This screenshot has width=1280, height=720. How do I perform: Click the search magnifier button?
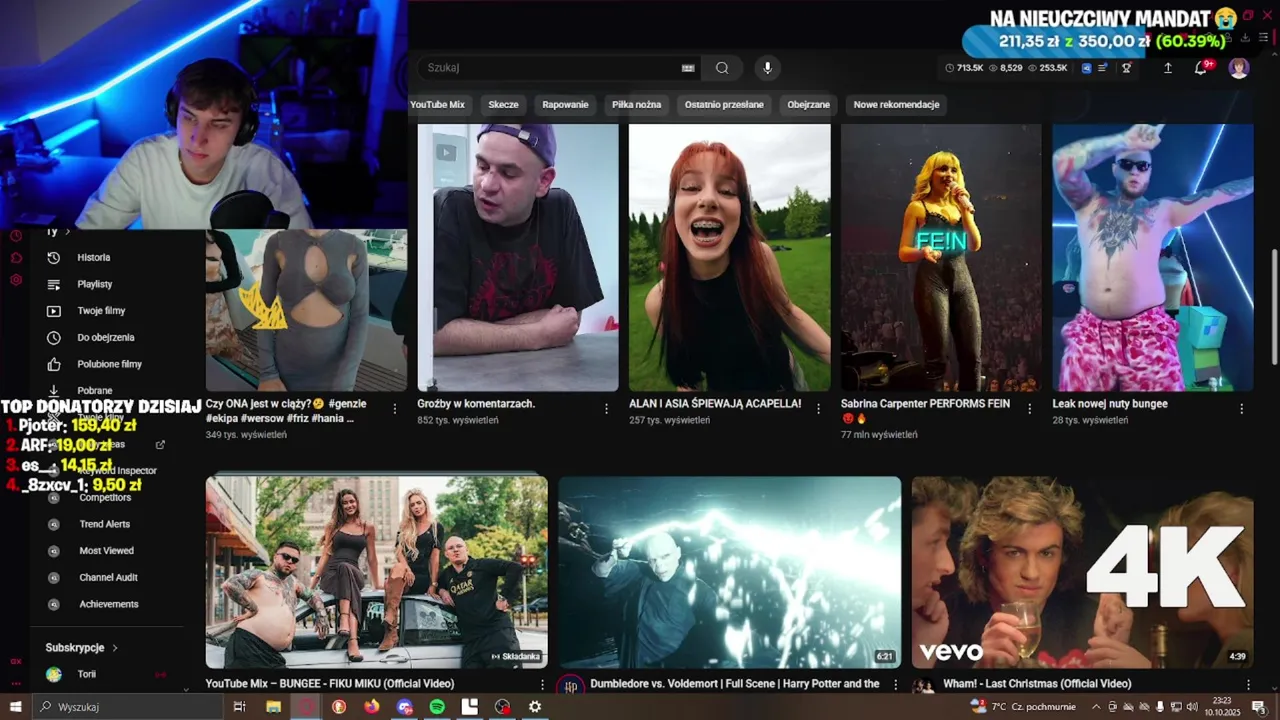[722, 68]
